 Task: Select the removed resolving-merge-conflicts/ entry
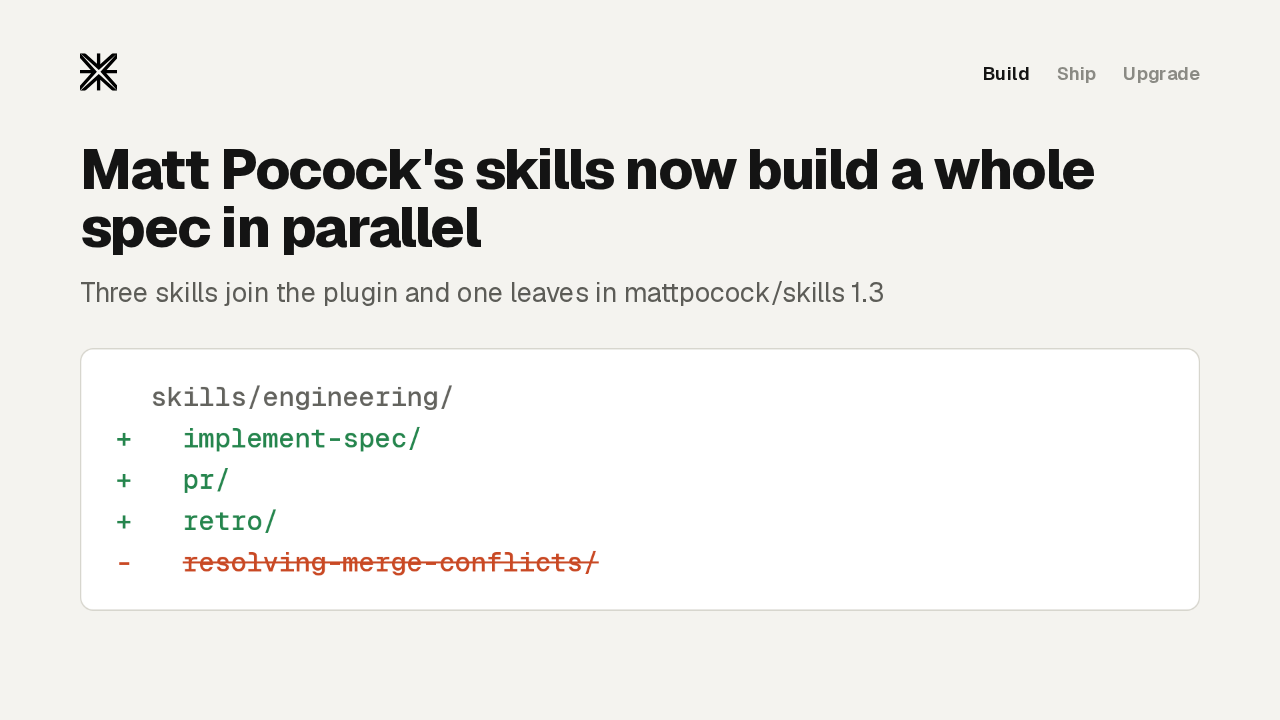tap(391, 563)
